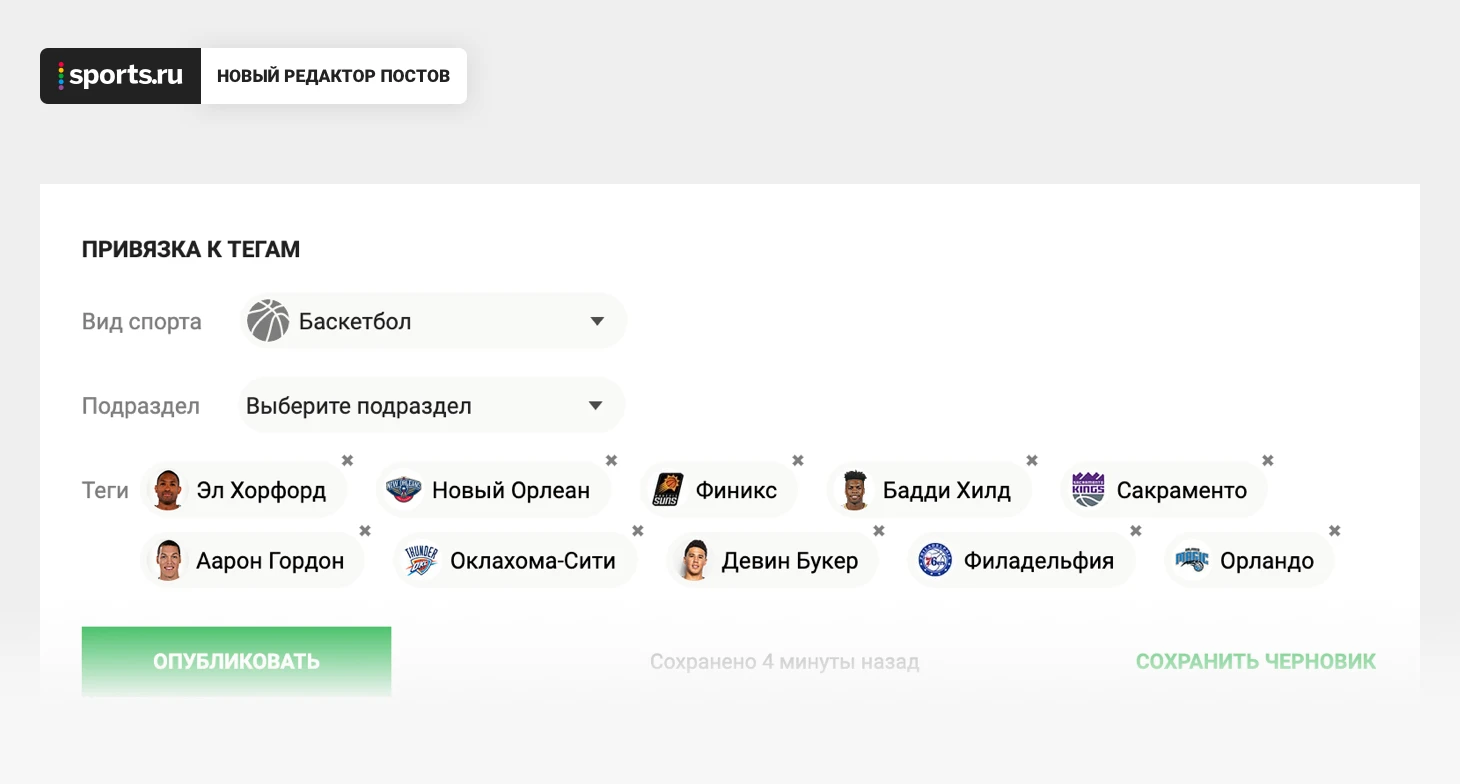
Task: Click the Orlando Magic logo icon
Action: (1192, 560)
